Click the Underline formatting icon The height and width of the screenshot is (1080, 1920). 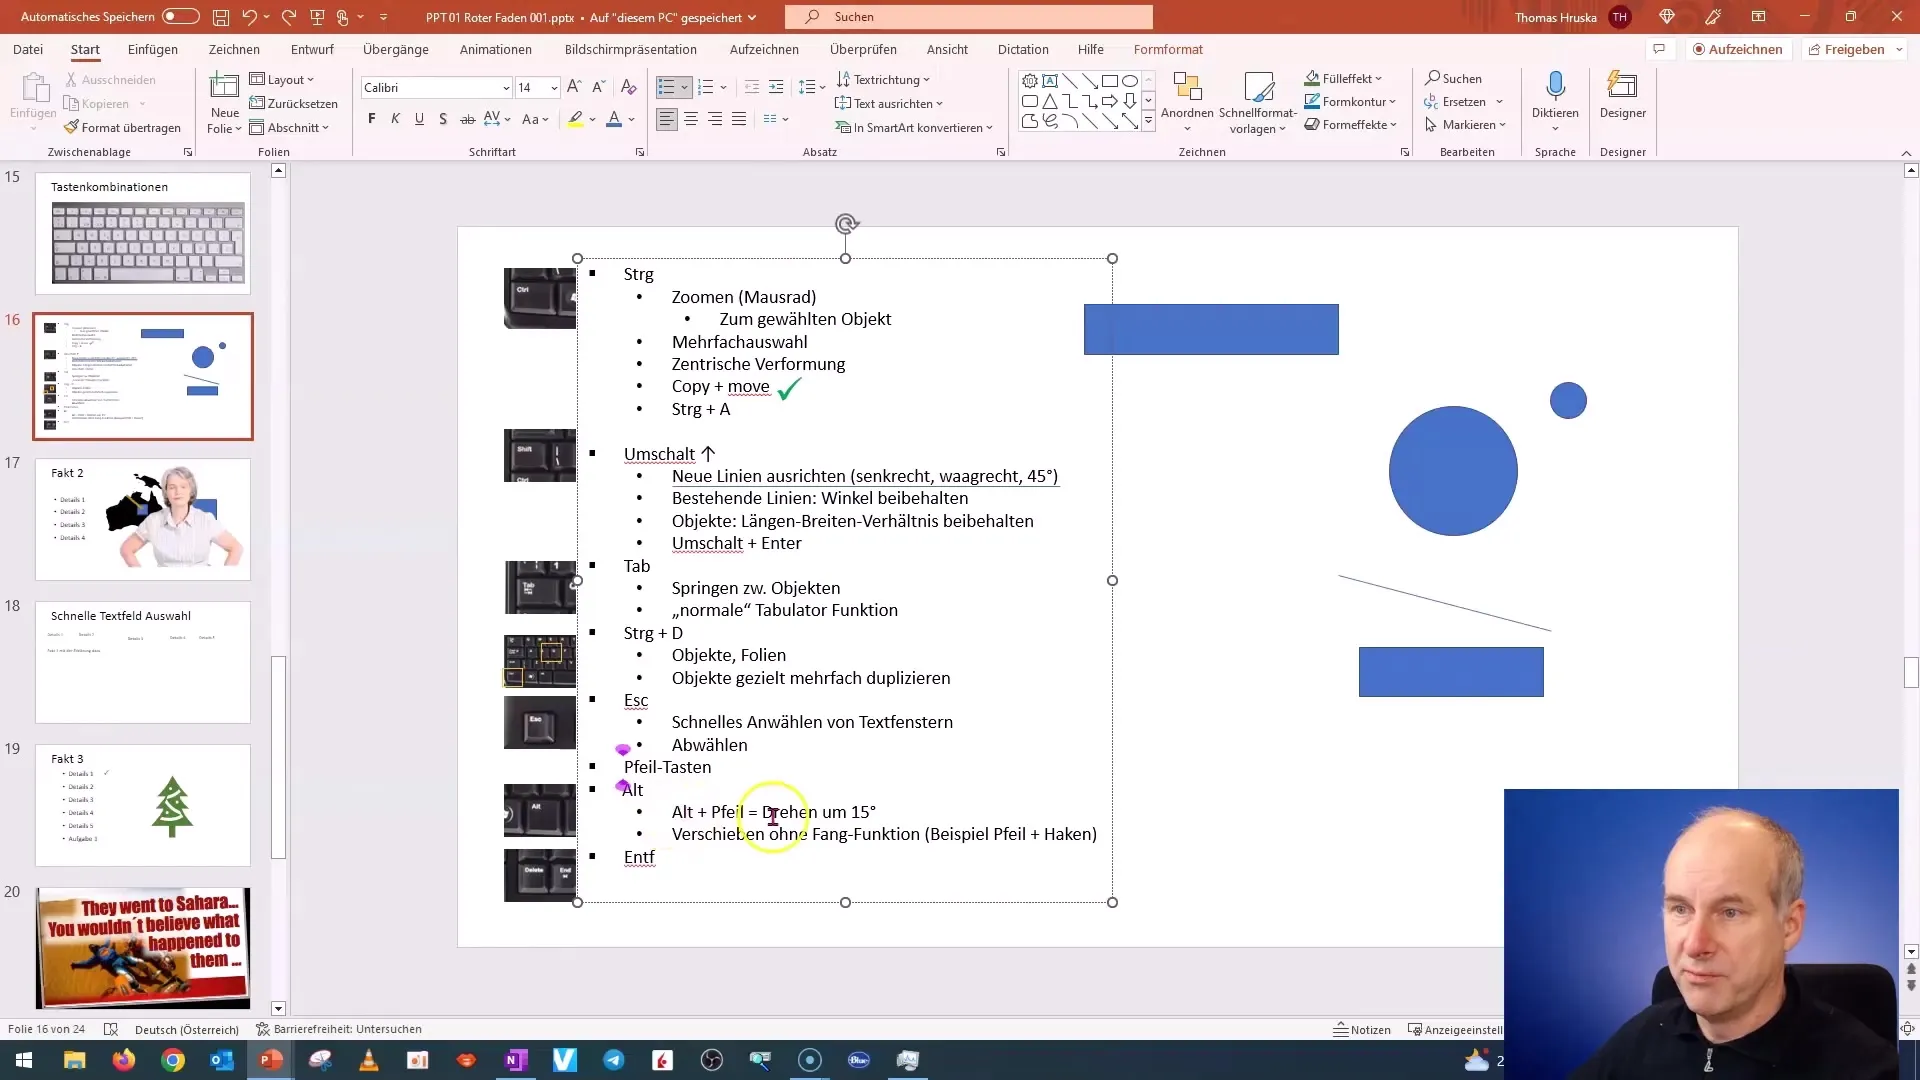point(418,119)
